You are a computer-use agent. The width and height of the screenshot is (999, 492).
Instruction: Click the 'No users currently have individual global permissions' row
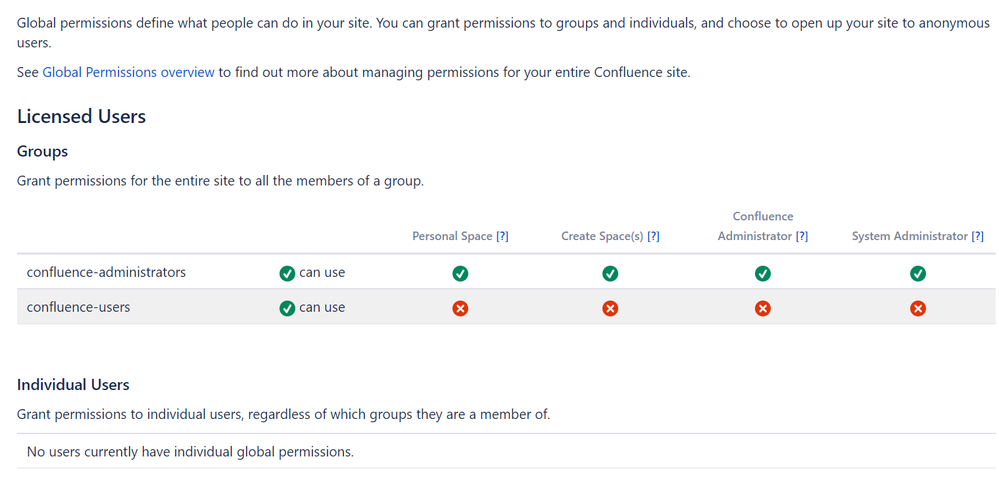click(x=190, y=451)
